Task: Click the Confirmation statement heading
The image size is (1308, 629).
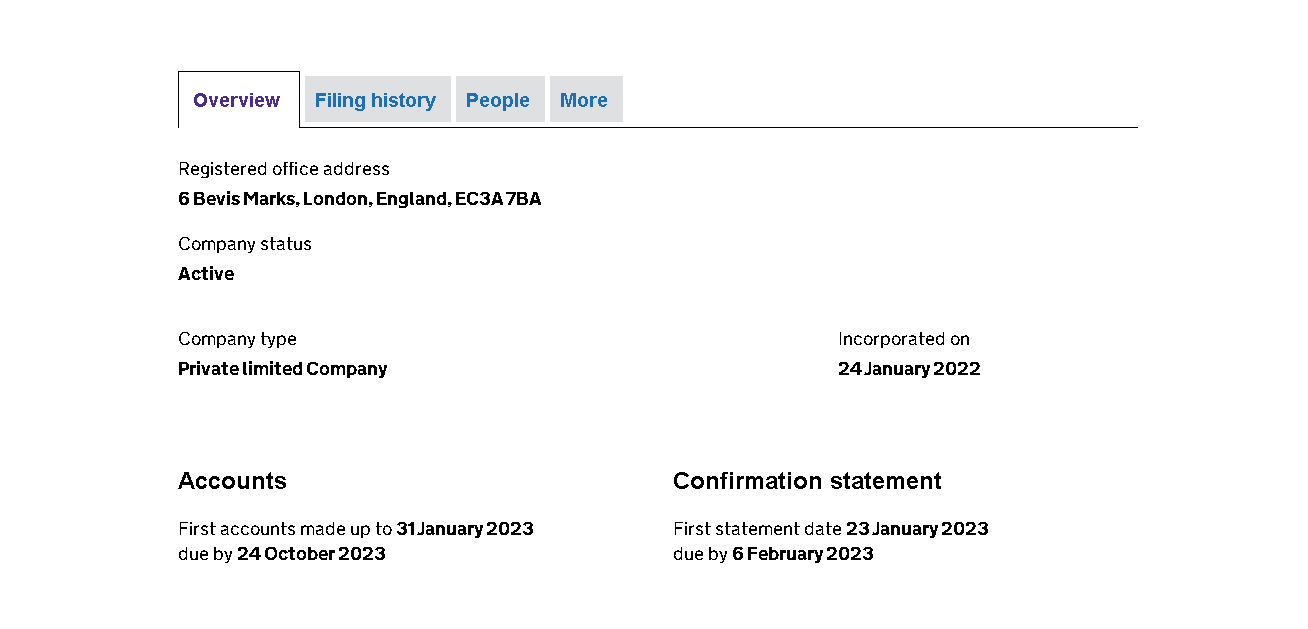Action: (807, 481)
